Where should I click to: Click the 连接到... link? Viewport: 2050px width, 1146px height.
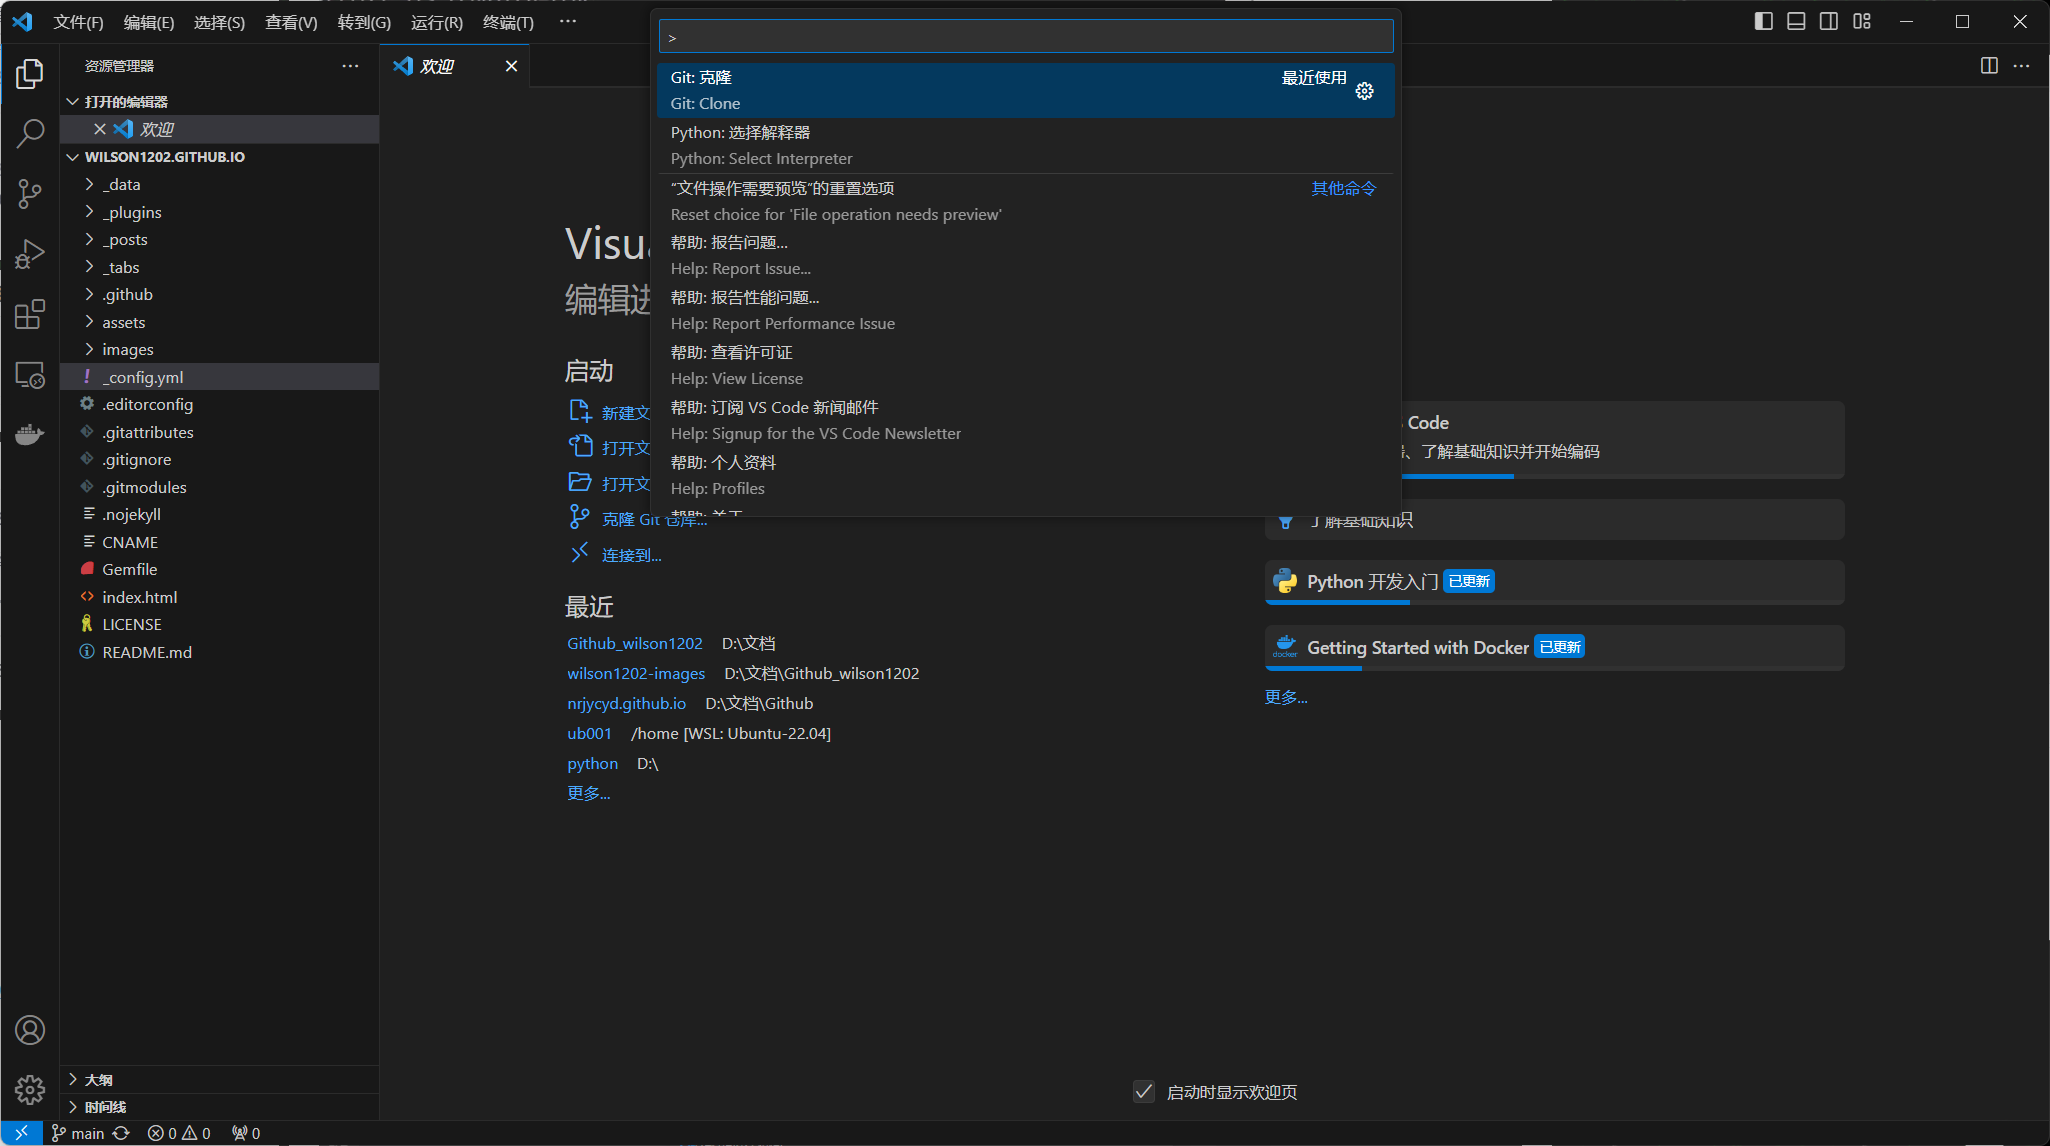pos(631,555)
